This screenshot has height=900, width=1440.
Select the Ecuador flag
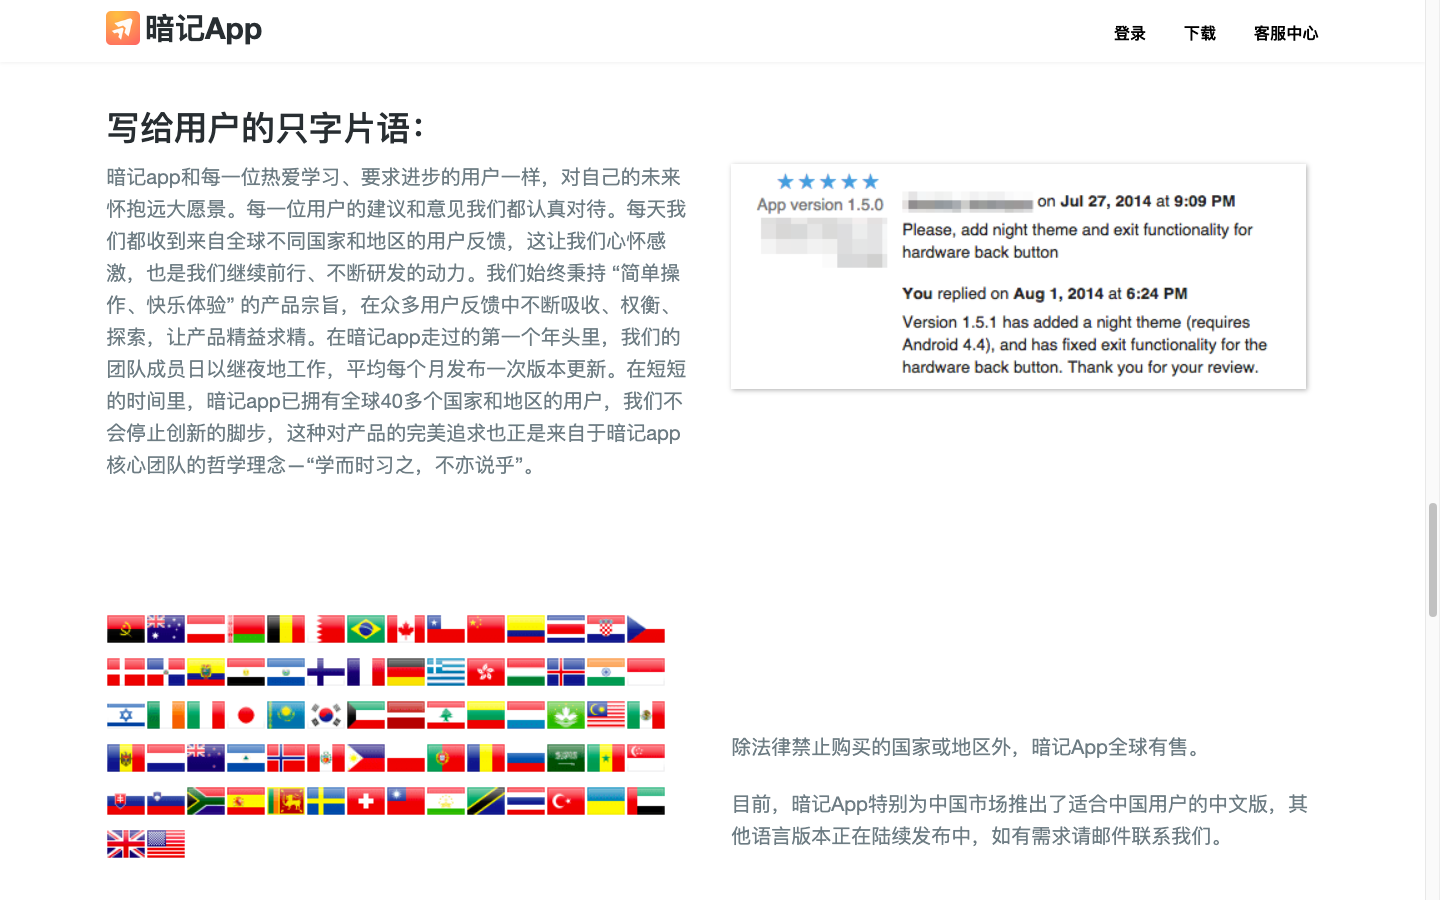tap(206, 672)
